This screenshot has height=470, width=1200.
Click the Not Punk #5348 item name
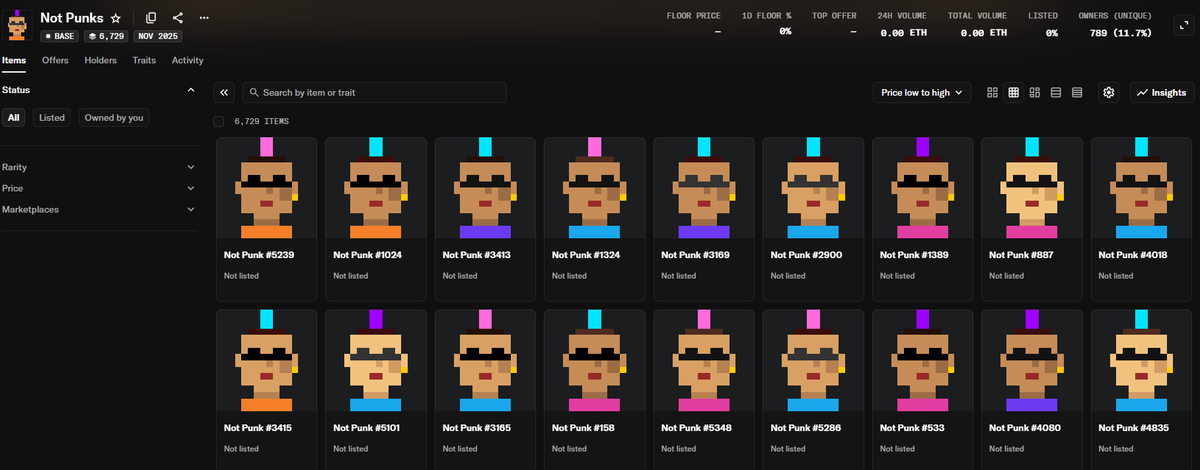[x=695, y=428]
